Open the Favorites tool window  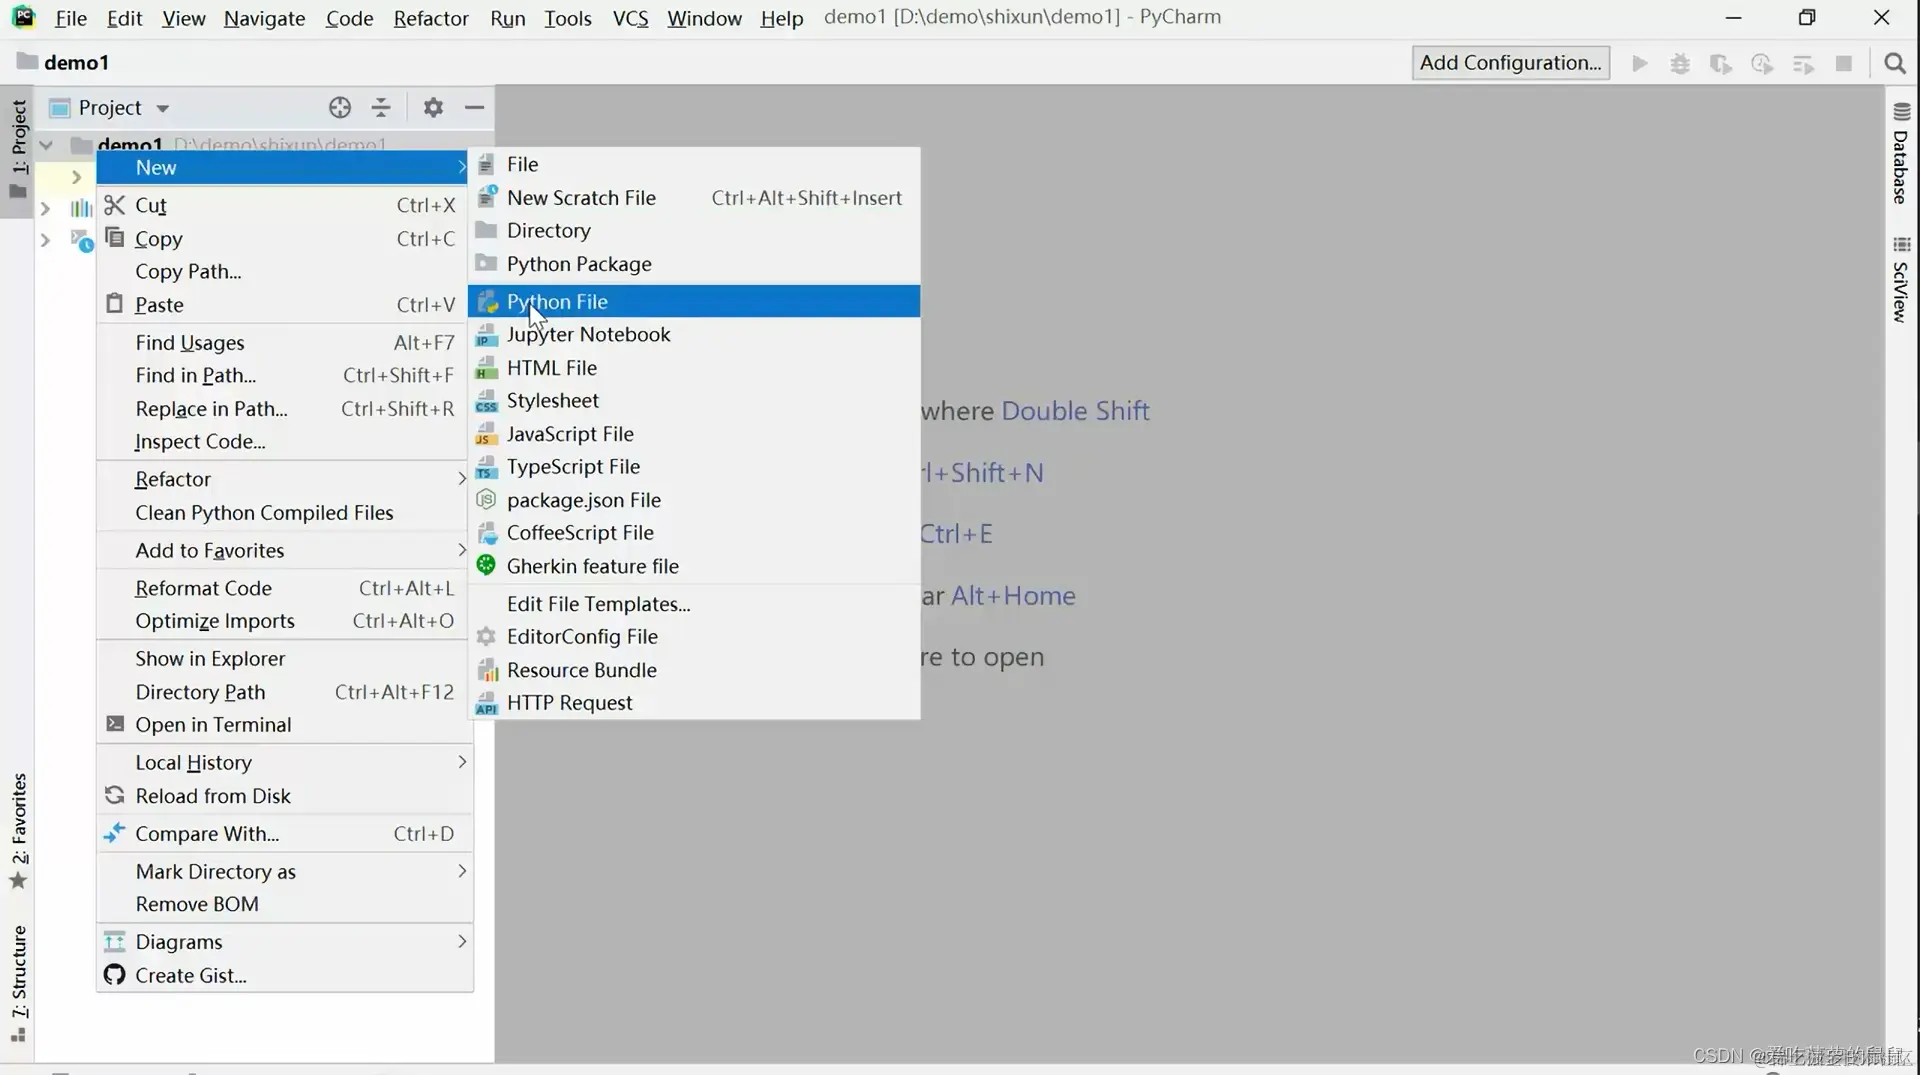coord(19,830)
